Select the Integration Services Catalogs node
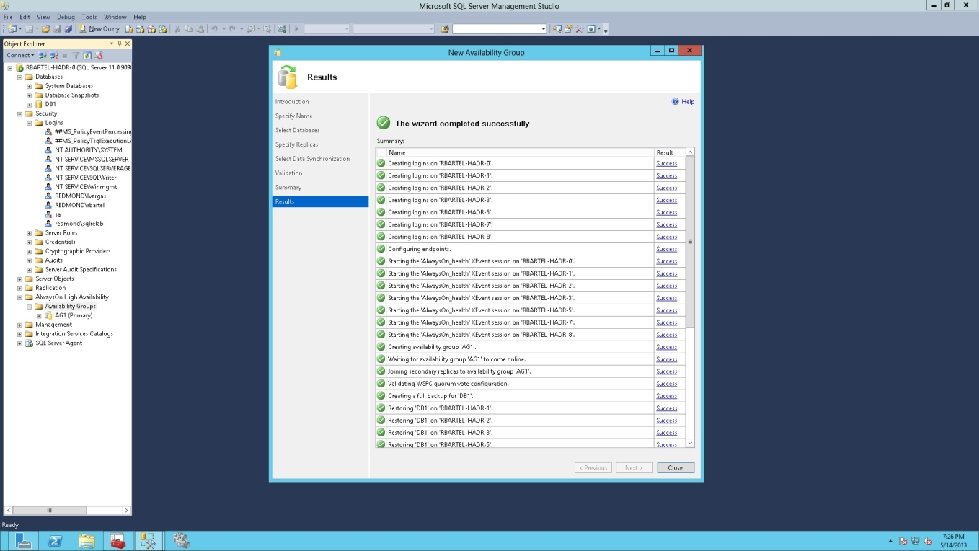 [74, 334]
